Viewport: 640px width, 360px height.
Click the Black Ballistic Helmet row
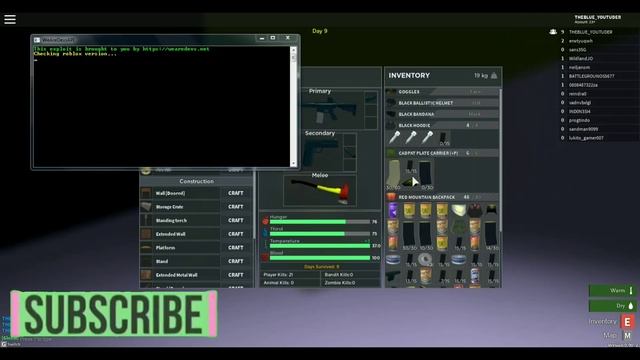click(x=442, y=103)
